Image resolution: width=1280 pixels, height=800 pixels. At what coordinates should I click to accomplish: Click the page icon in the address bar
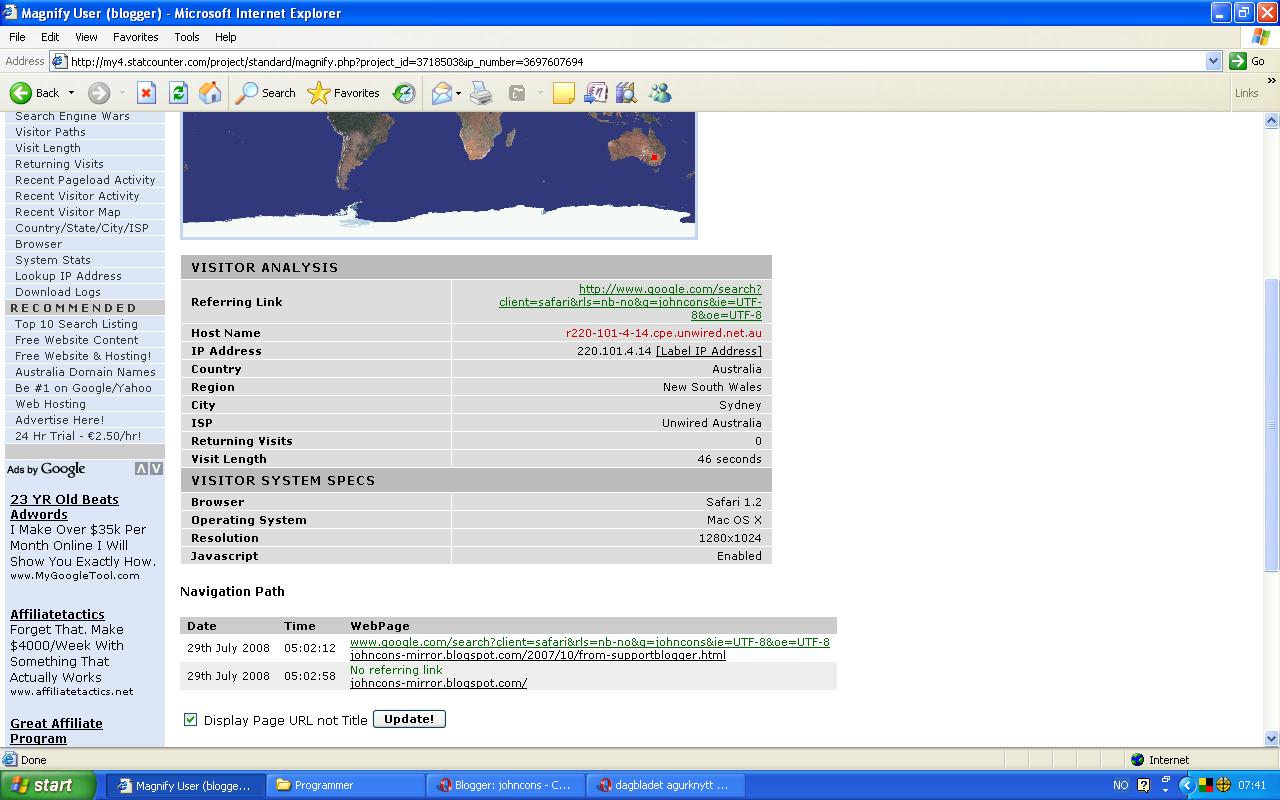click(x=60, y=61)
